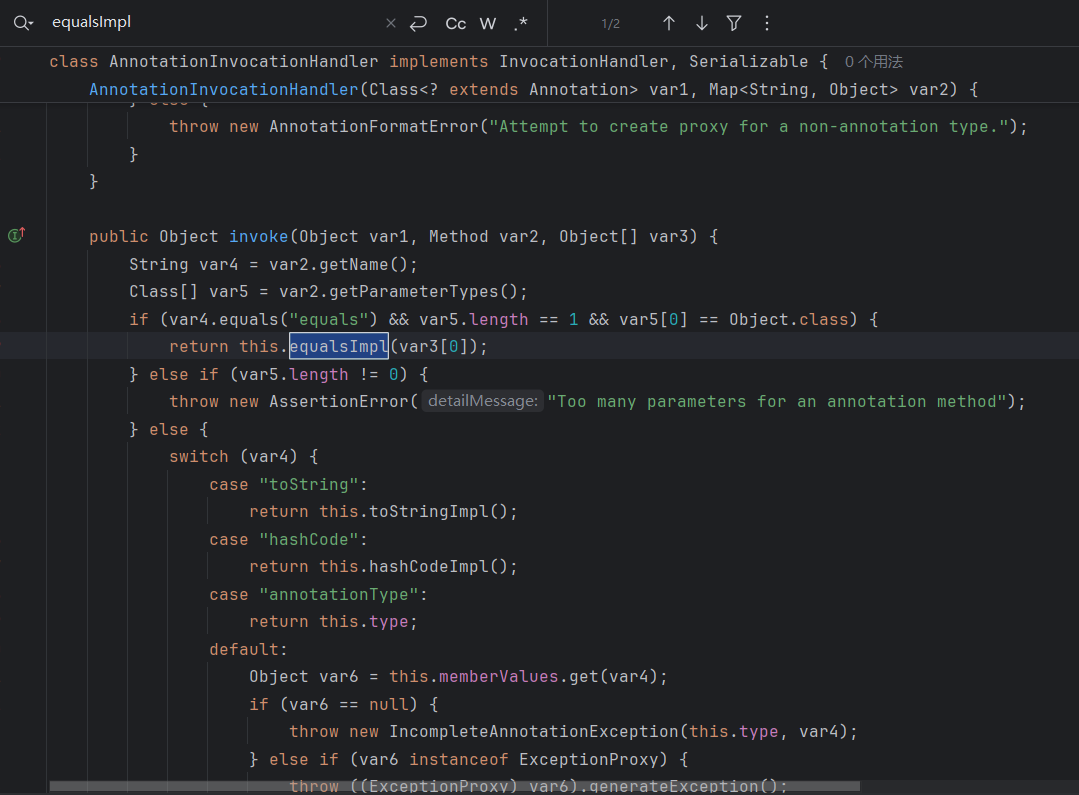The image size is (1079, 795).
Task: Enable regex (.*) search option
Action: point(521,23)
